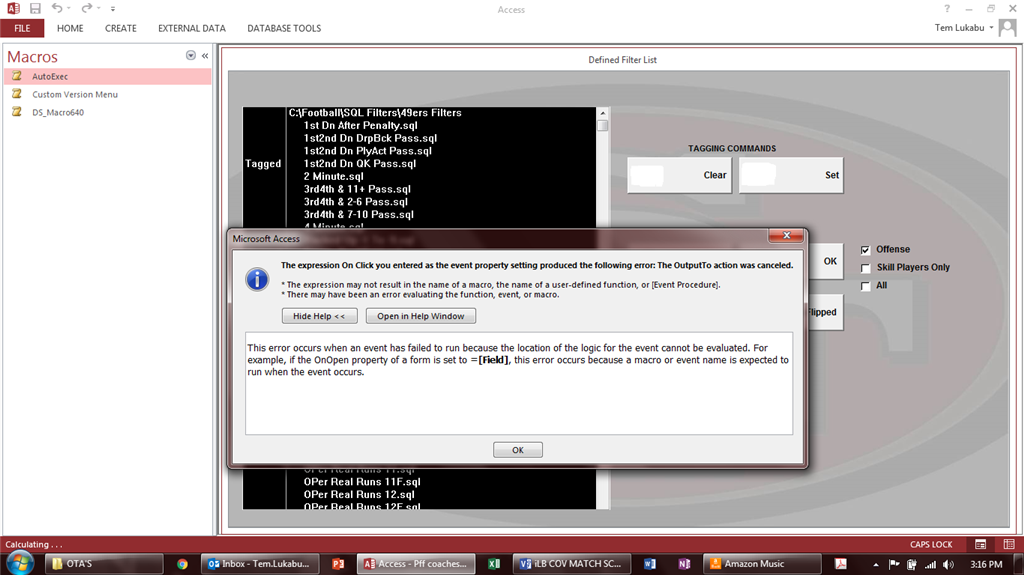Switch to the CREATE ribbon tab
The width and height of the screenshot is (1024, 575).
[121, 28]
